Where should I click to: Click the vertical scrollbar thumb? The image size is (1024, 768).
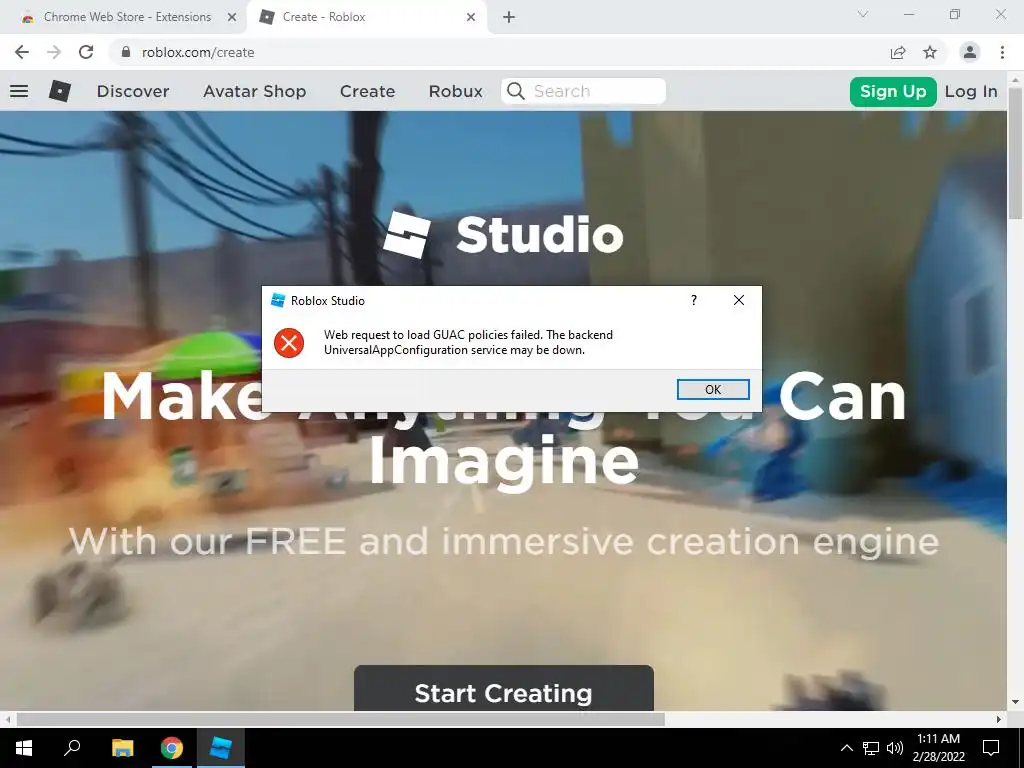[x=1016, y=153]
